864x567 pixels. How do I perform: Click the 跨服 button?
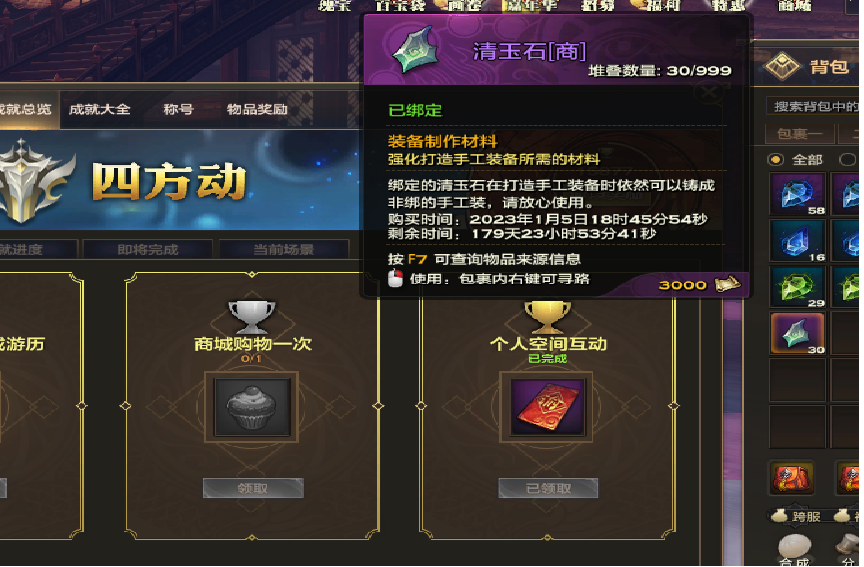pos(798,516)
